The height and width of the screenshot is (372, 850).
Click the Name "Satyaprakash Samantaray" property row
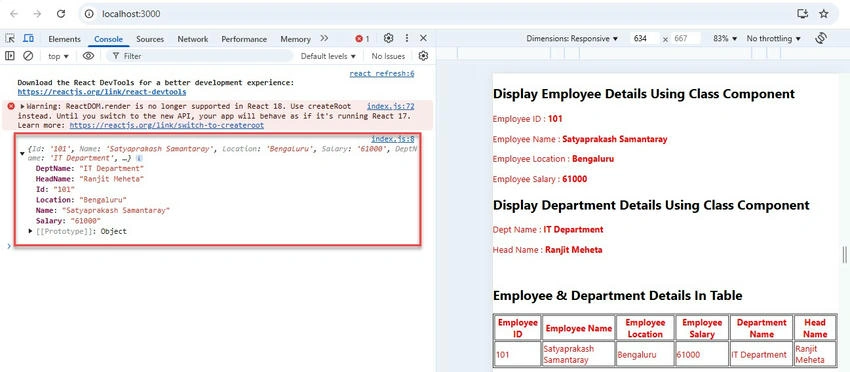click(103, 210)
